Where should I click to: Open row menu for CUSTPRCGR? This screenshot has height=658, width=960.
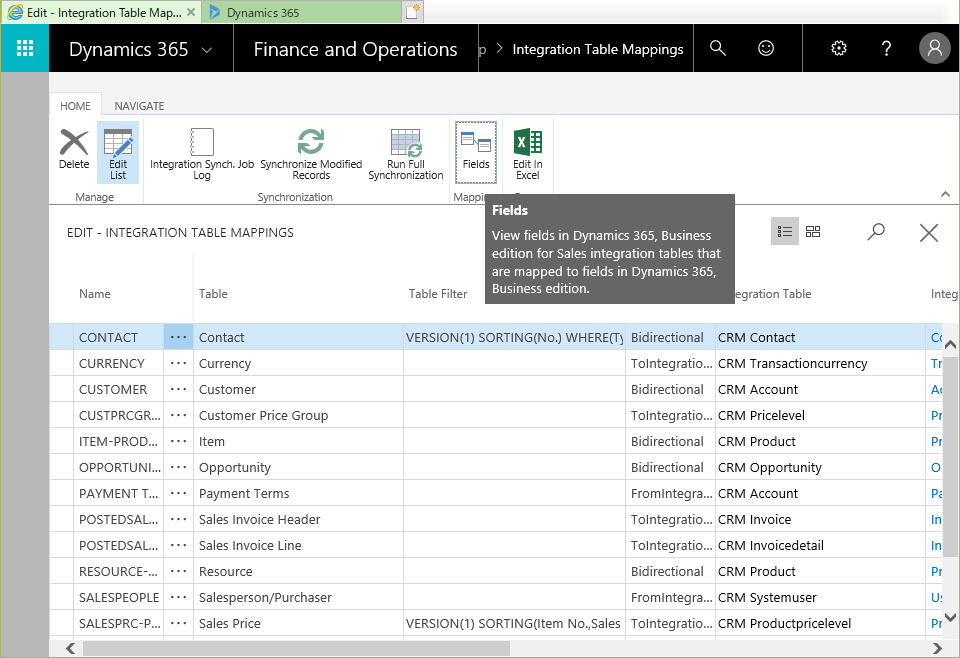(178, 415)
